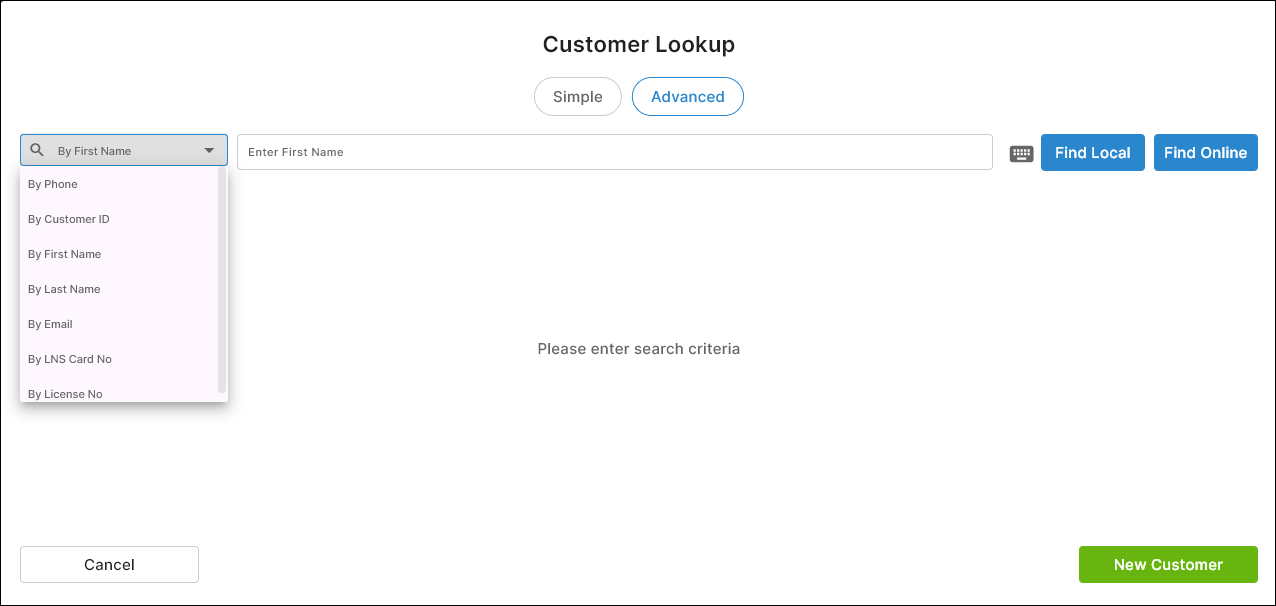Viewport: 1276px width, 606px height.
Task: Select By Email search type
Action: [x=119, y=324]
